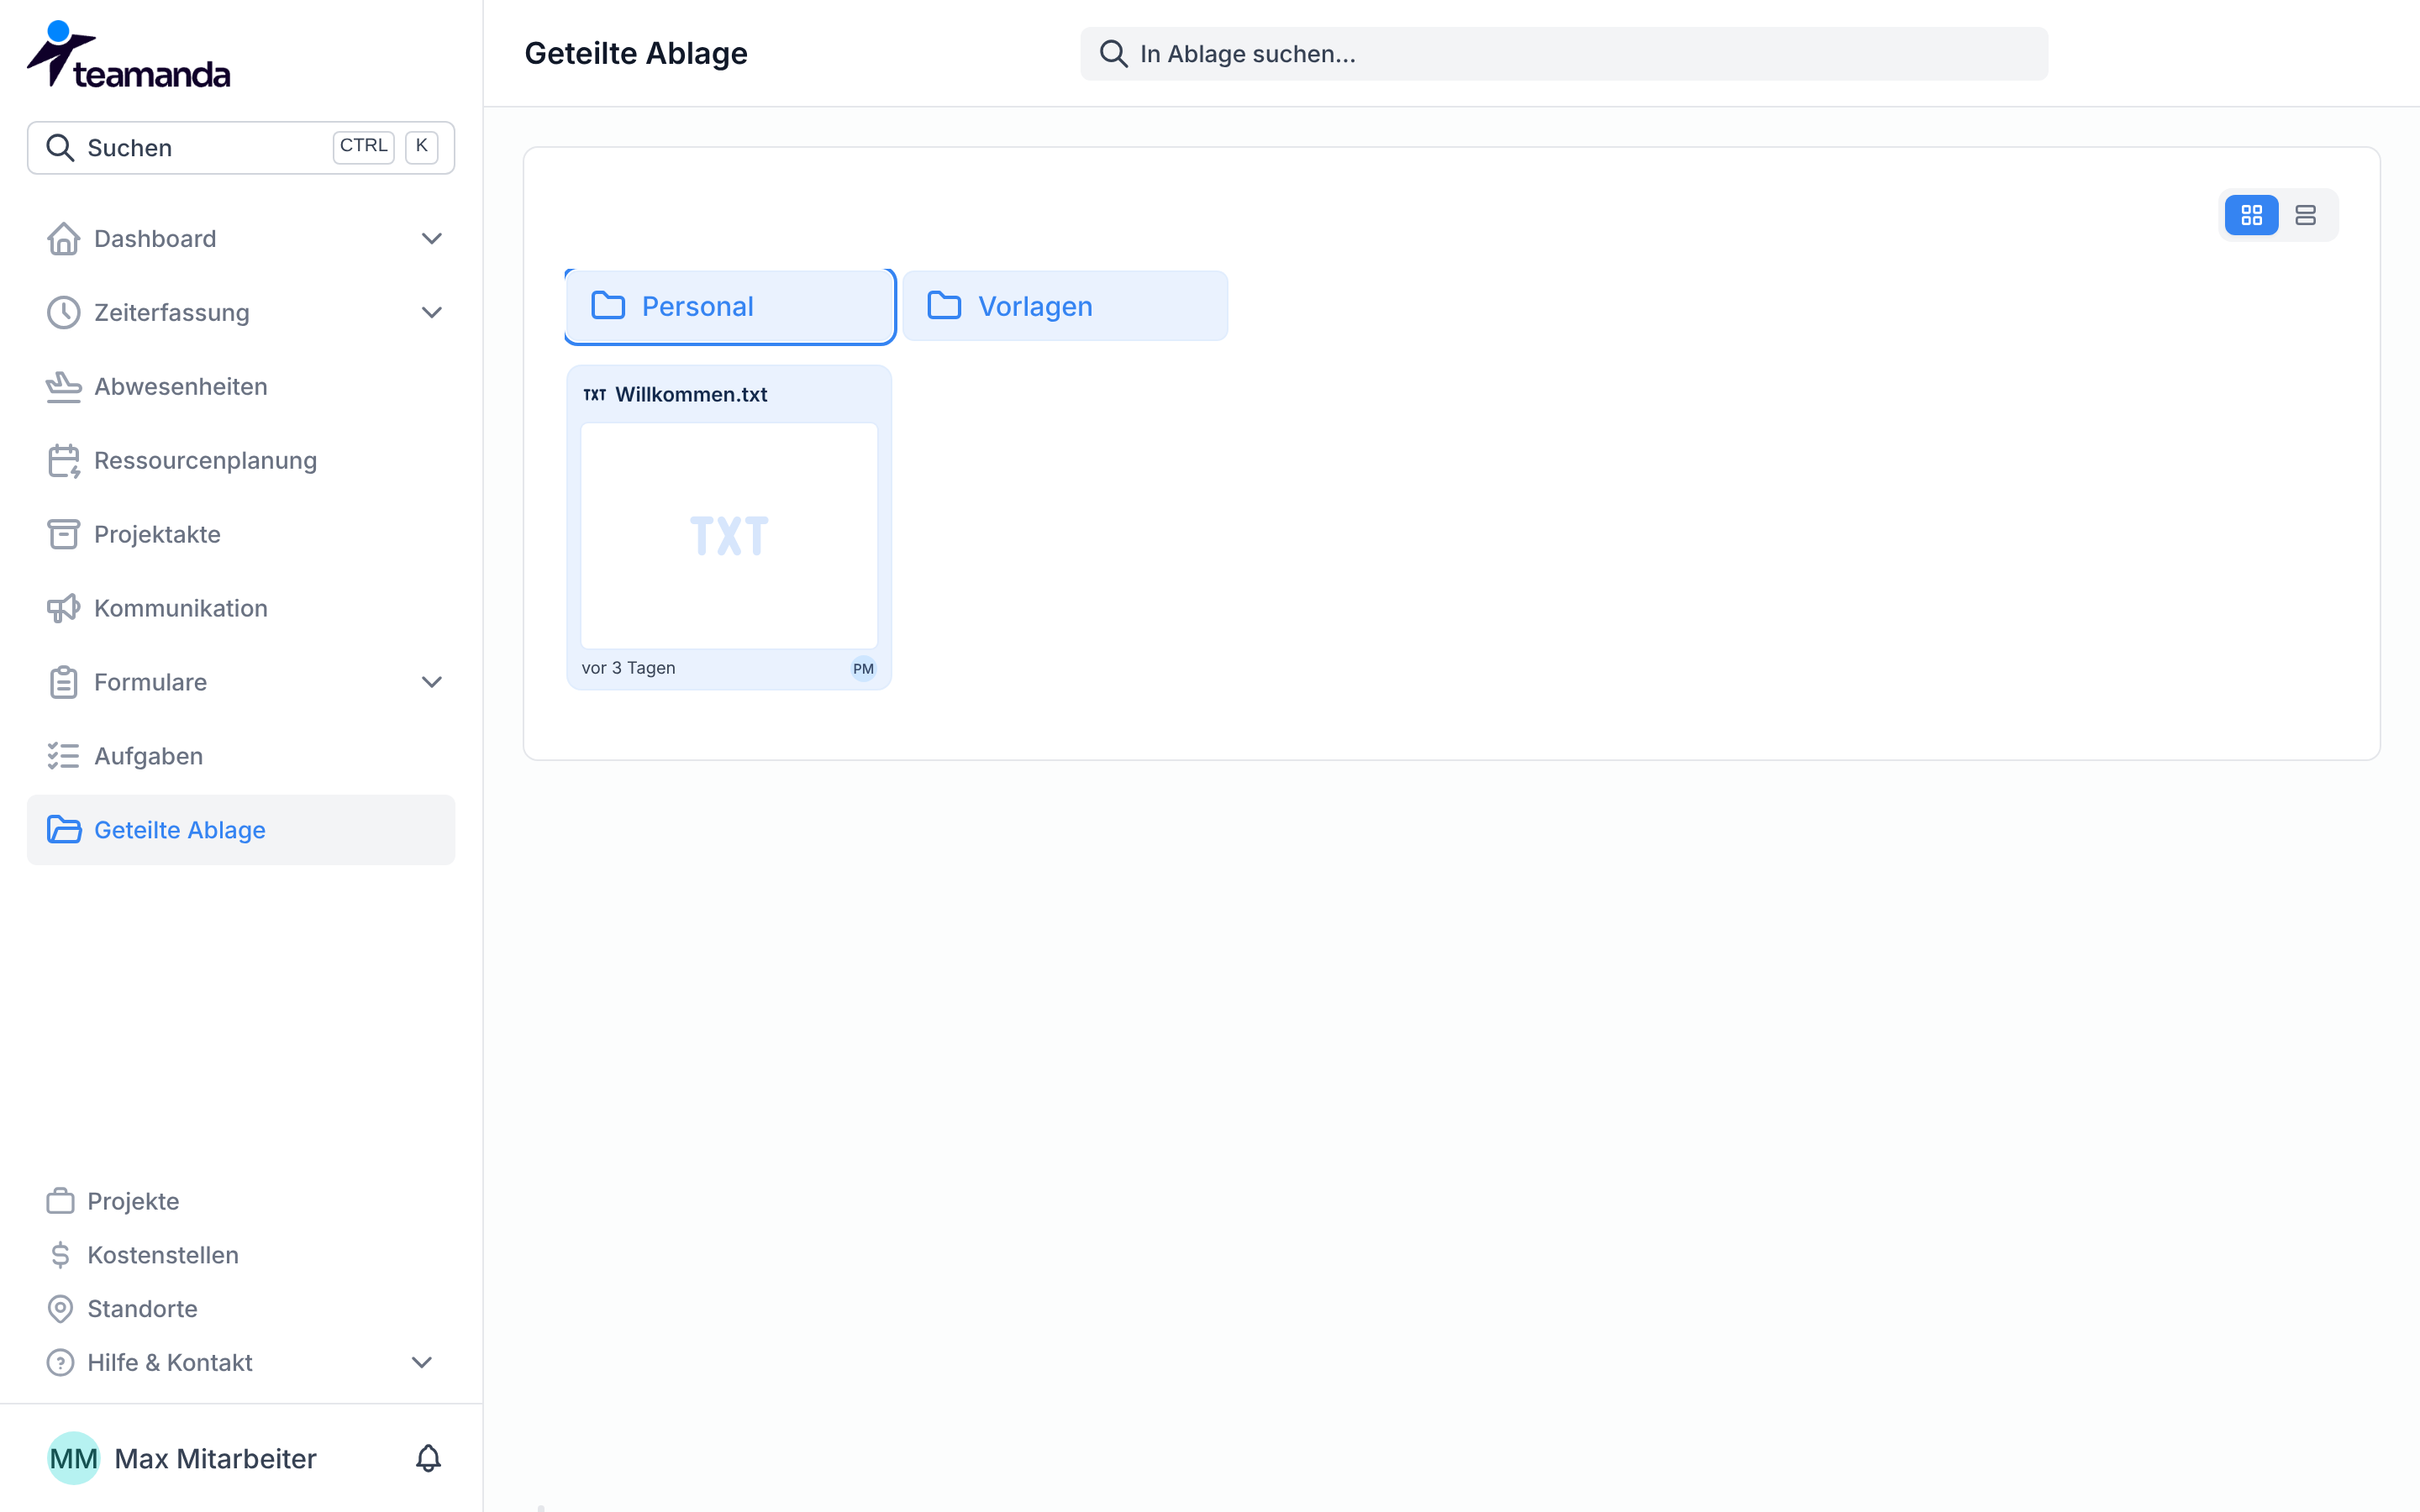This screenshot has height=1512, width=2420.
Task: Click the Abwesenheiten plane icon
Action: click(x=63, y=387)
